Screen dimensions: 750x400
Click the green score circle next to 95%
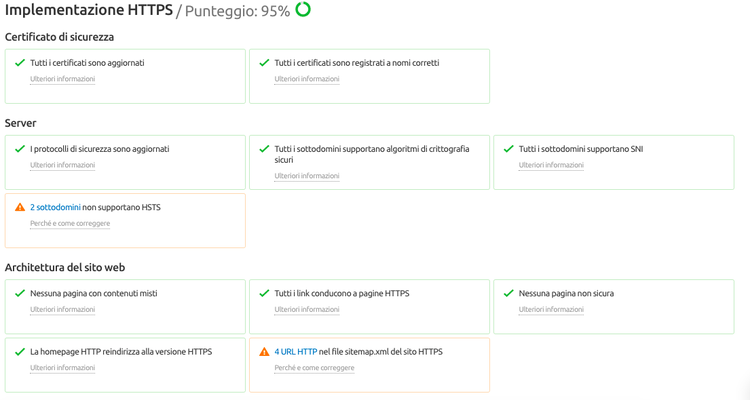coord(303,9)
